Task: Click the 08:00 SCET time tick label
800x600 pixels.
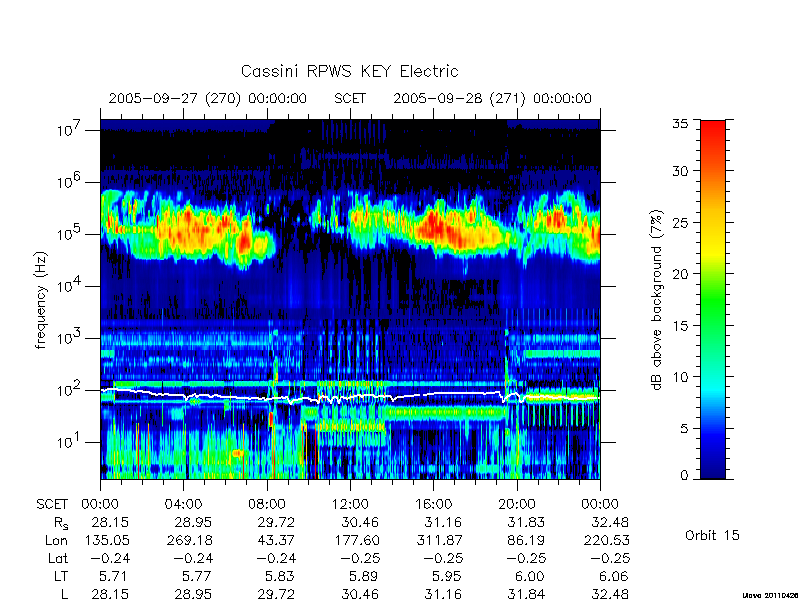Action: click(267, 504)
